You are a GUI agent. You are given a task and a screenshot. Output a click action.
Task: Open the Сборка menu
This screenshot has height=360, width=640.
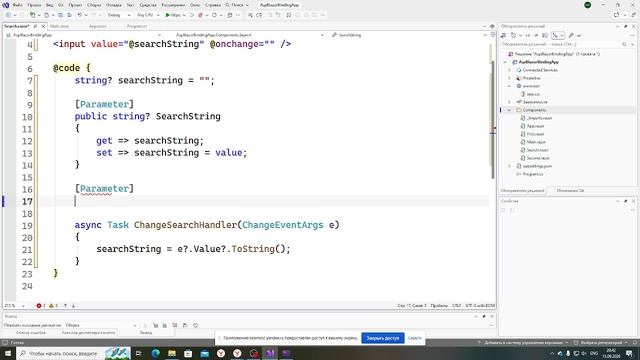(94, 5)
